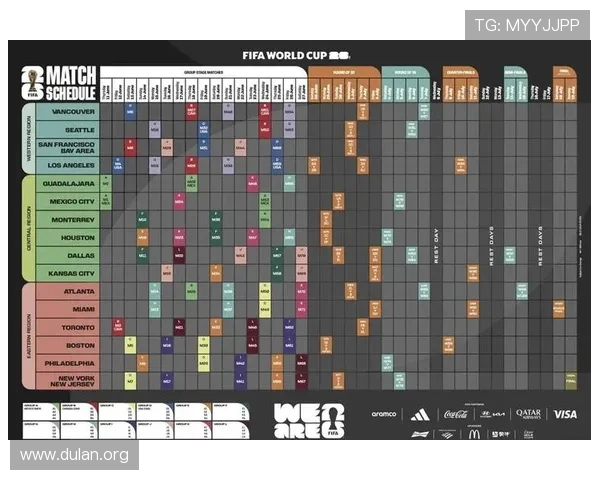Select the Round of 32 header tab
This screenshot has height=480, width=600.
click(343, 72)
